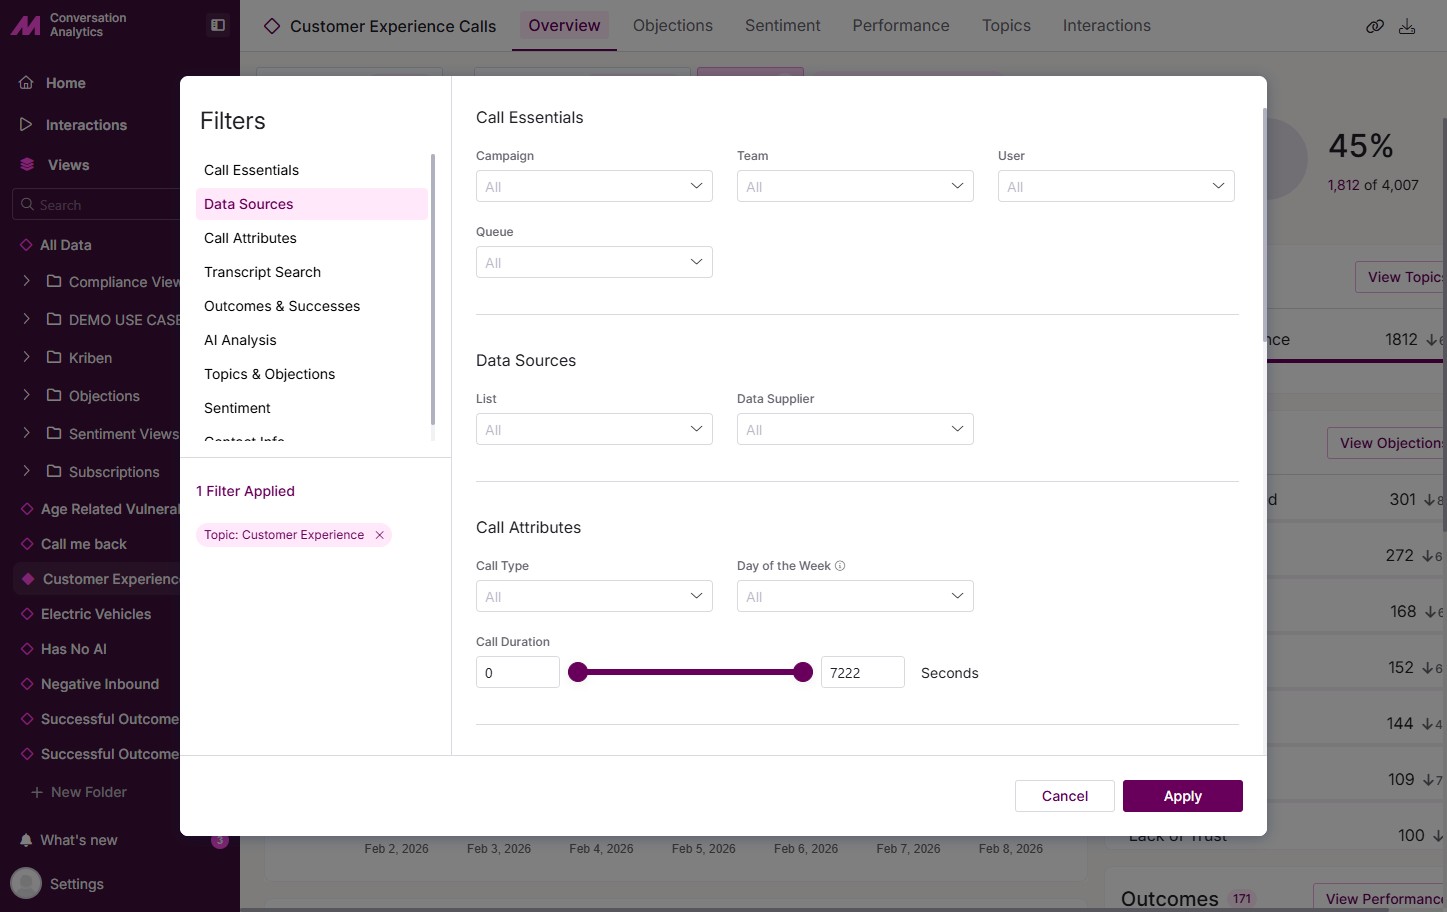Screen dimensions: 1447x912
Task: Select AI Analysis filter category
Action: tap(312, 340)
